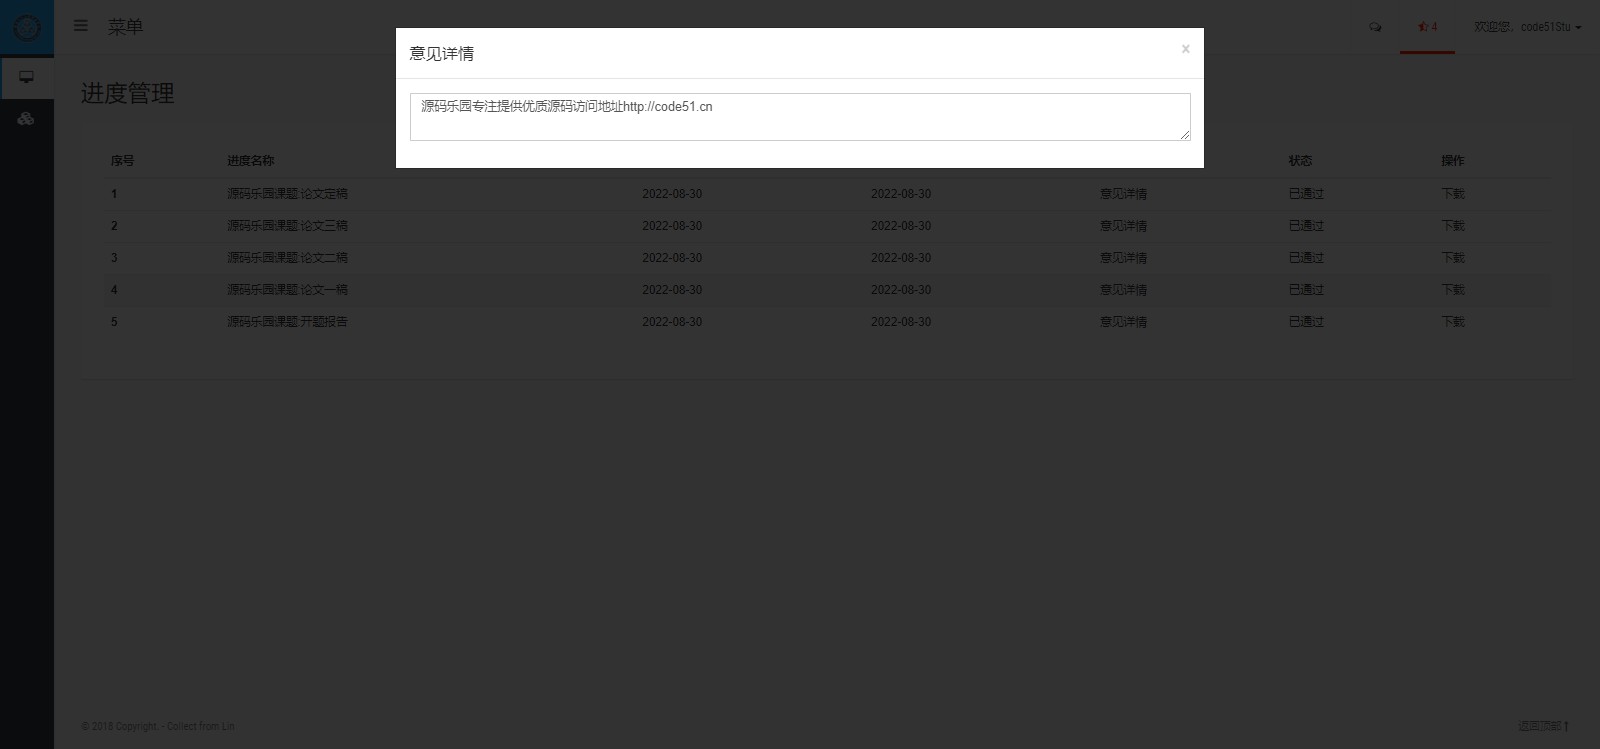Screen dimensions: 1600x749
Task: Open 意见详情 for 论文一稿 row
Action: click(x=1123, y=290)
